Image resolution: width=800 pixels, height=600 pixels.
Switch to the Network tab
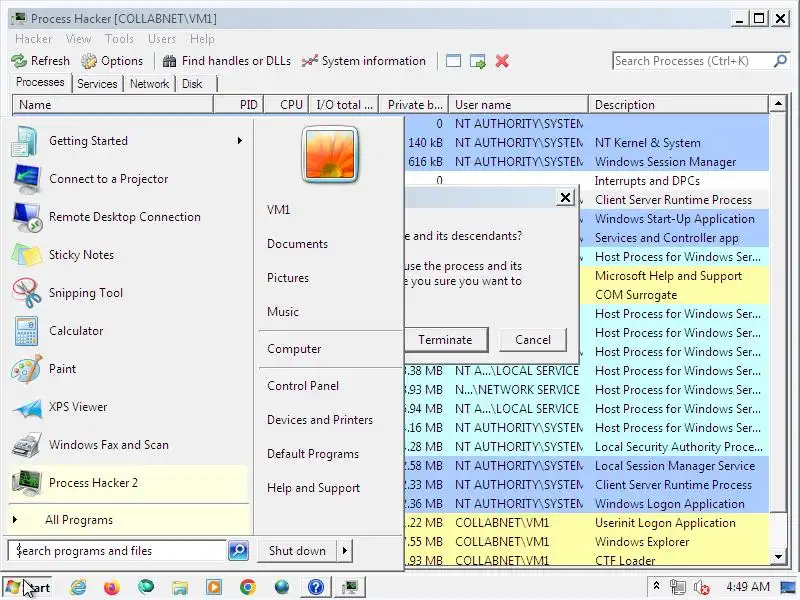point(149,84)
